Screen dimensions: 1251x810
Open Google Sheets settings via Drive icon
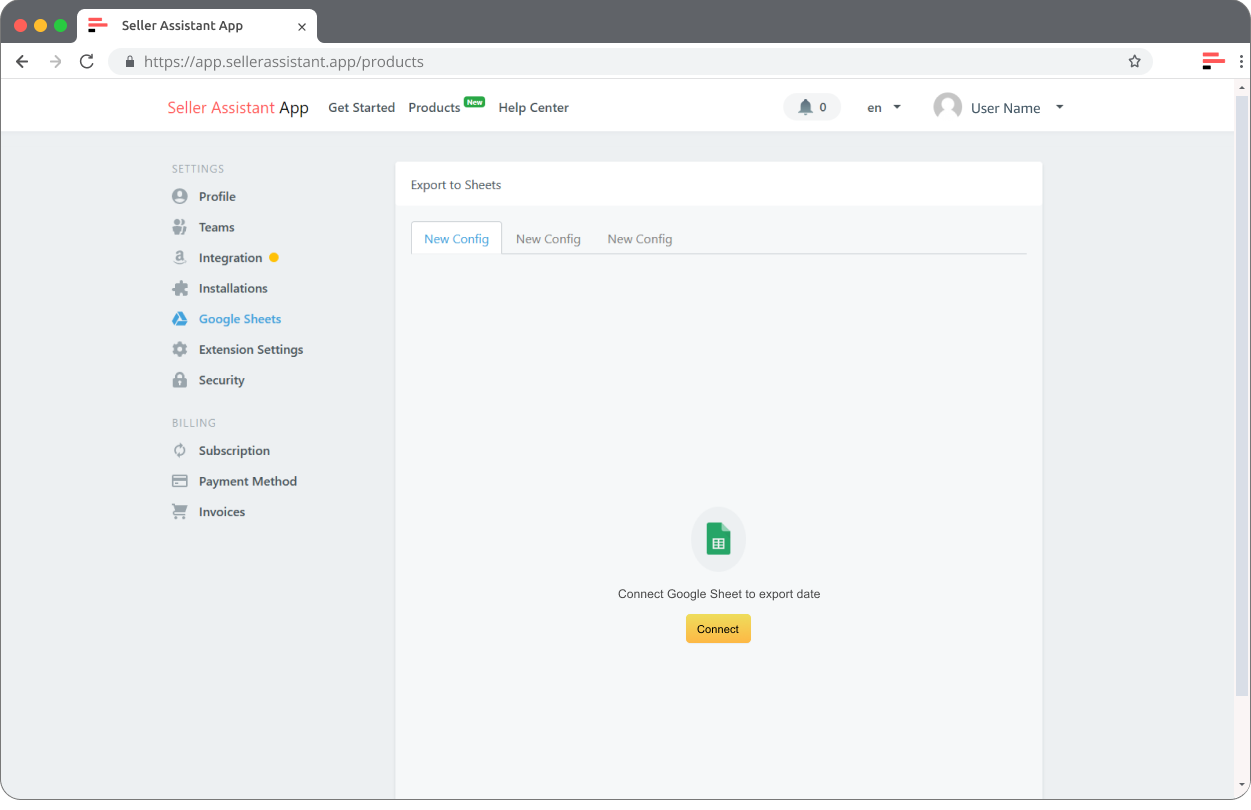[180, 318]
